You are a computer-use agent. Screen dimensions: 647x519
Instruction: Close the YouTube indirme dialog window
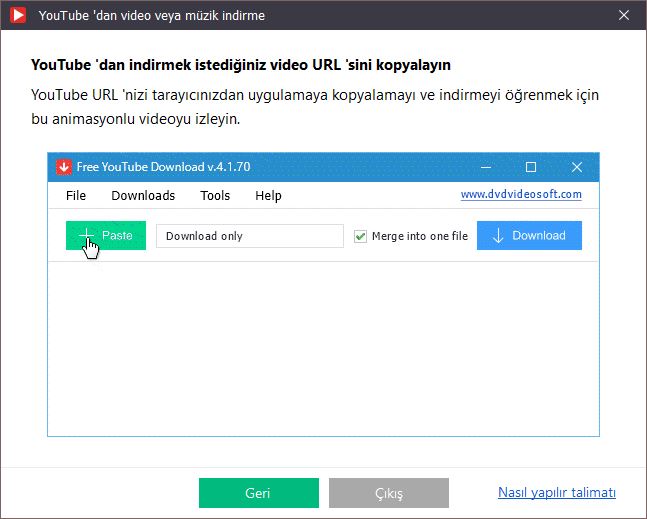(x=624, y=15)
